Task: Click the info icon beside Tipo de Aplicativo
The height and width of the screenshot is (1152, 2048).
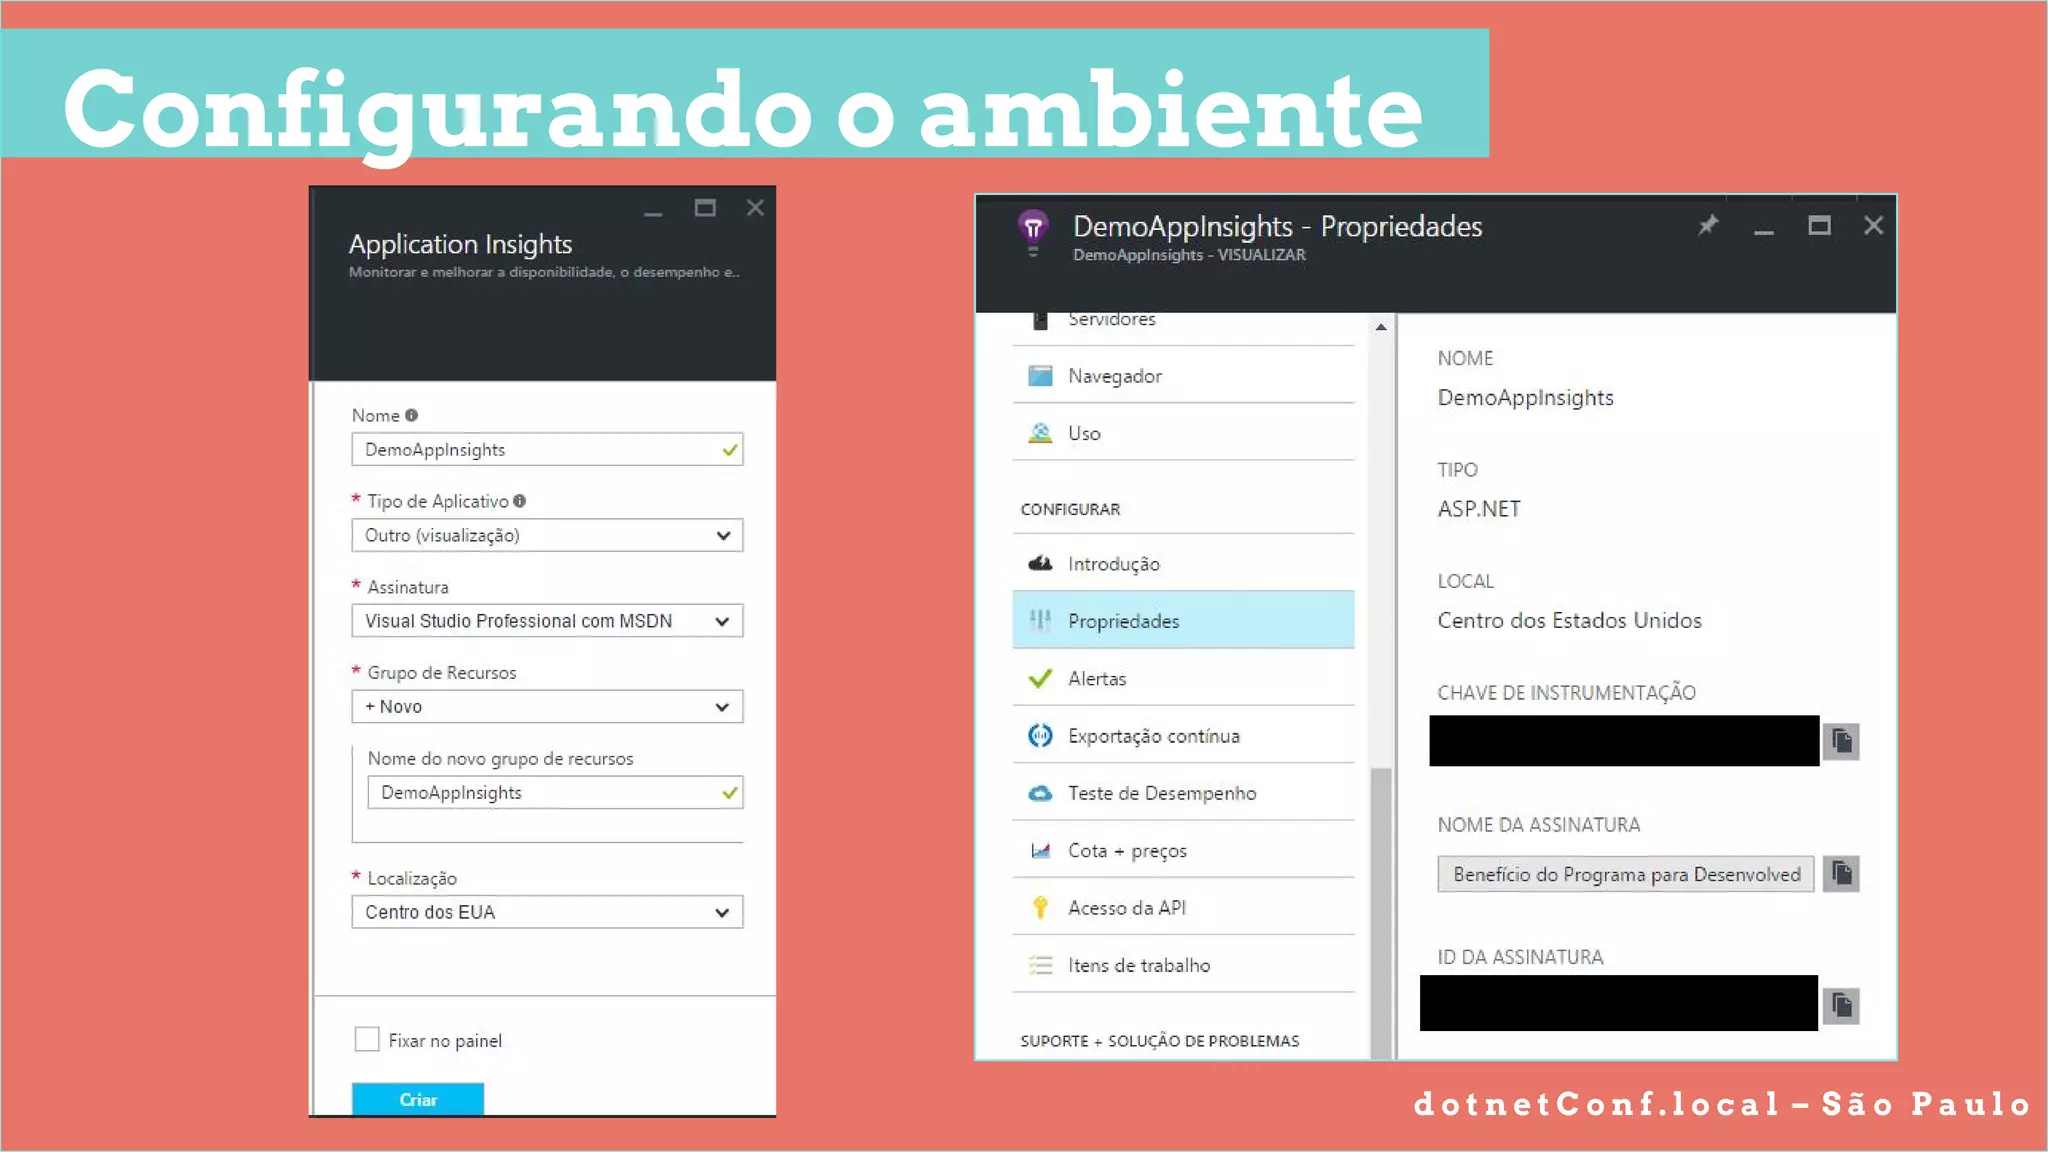Action: coord(519,501)
